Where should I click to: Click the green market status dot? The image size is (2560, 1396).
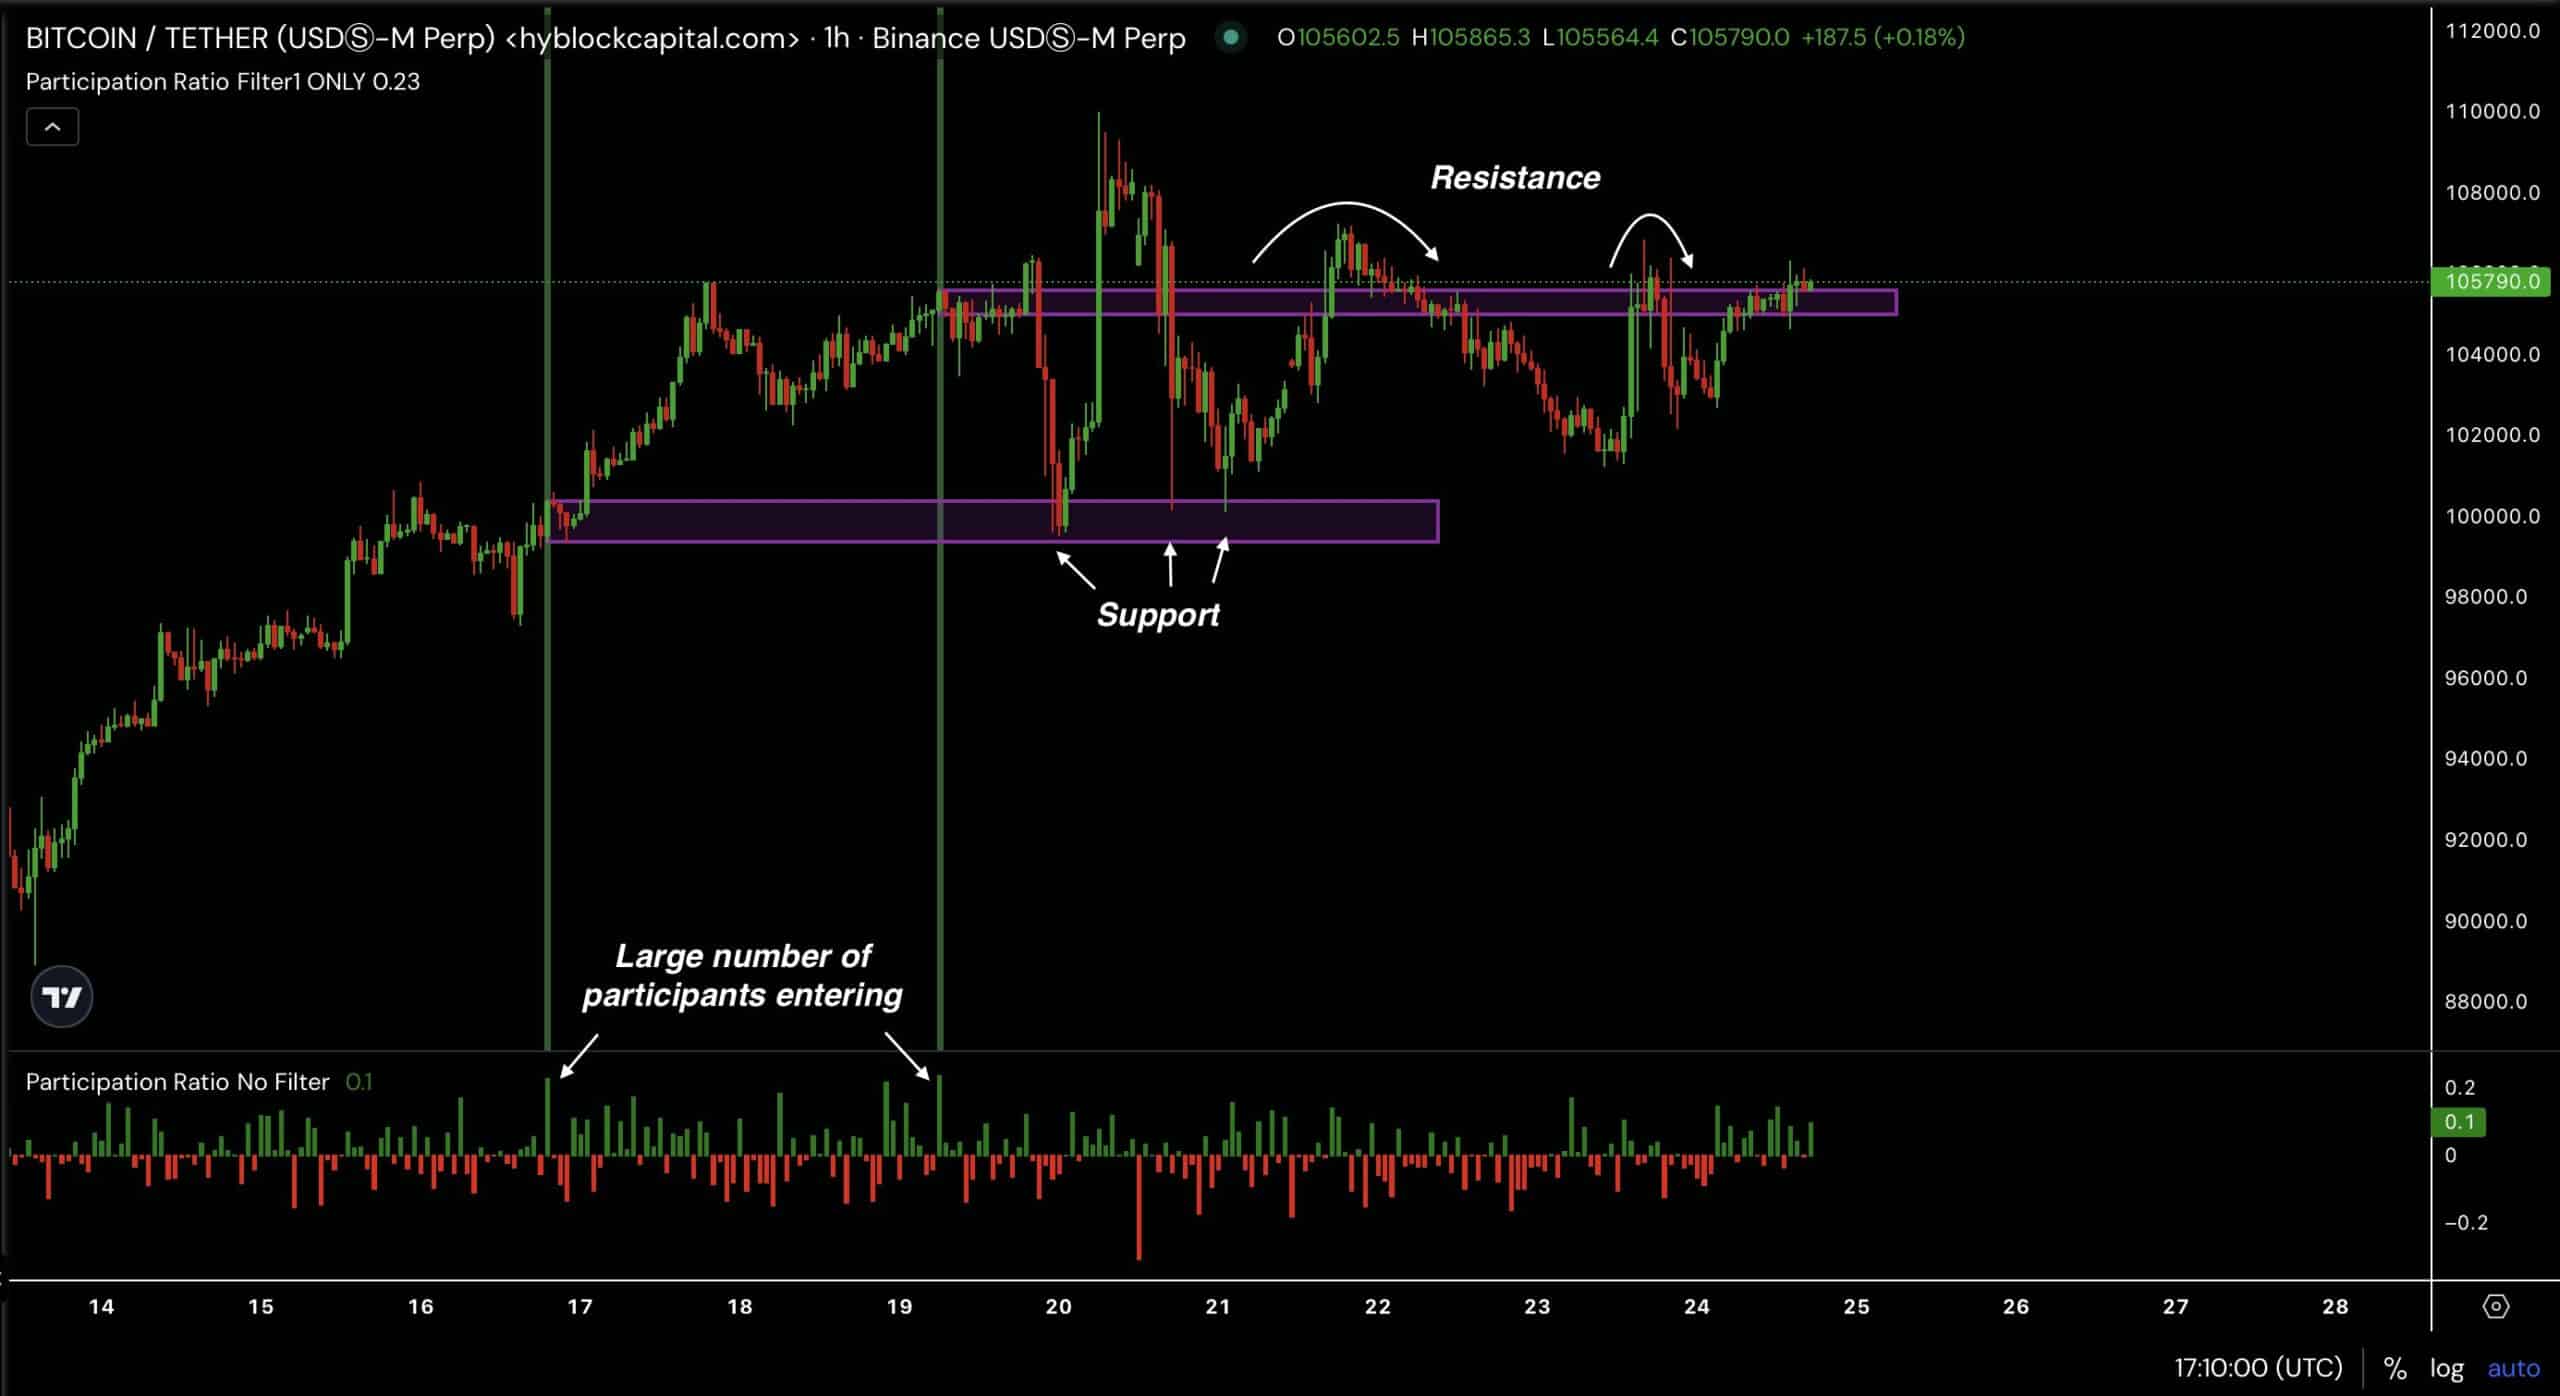click(x=1231, y=37)
